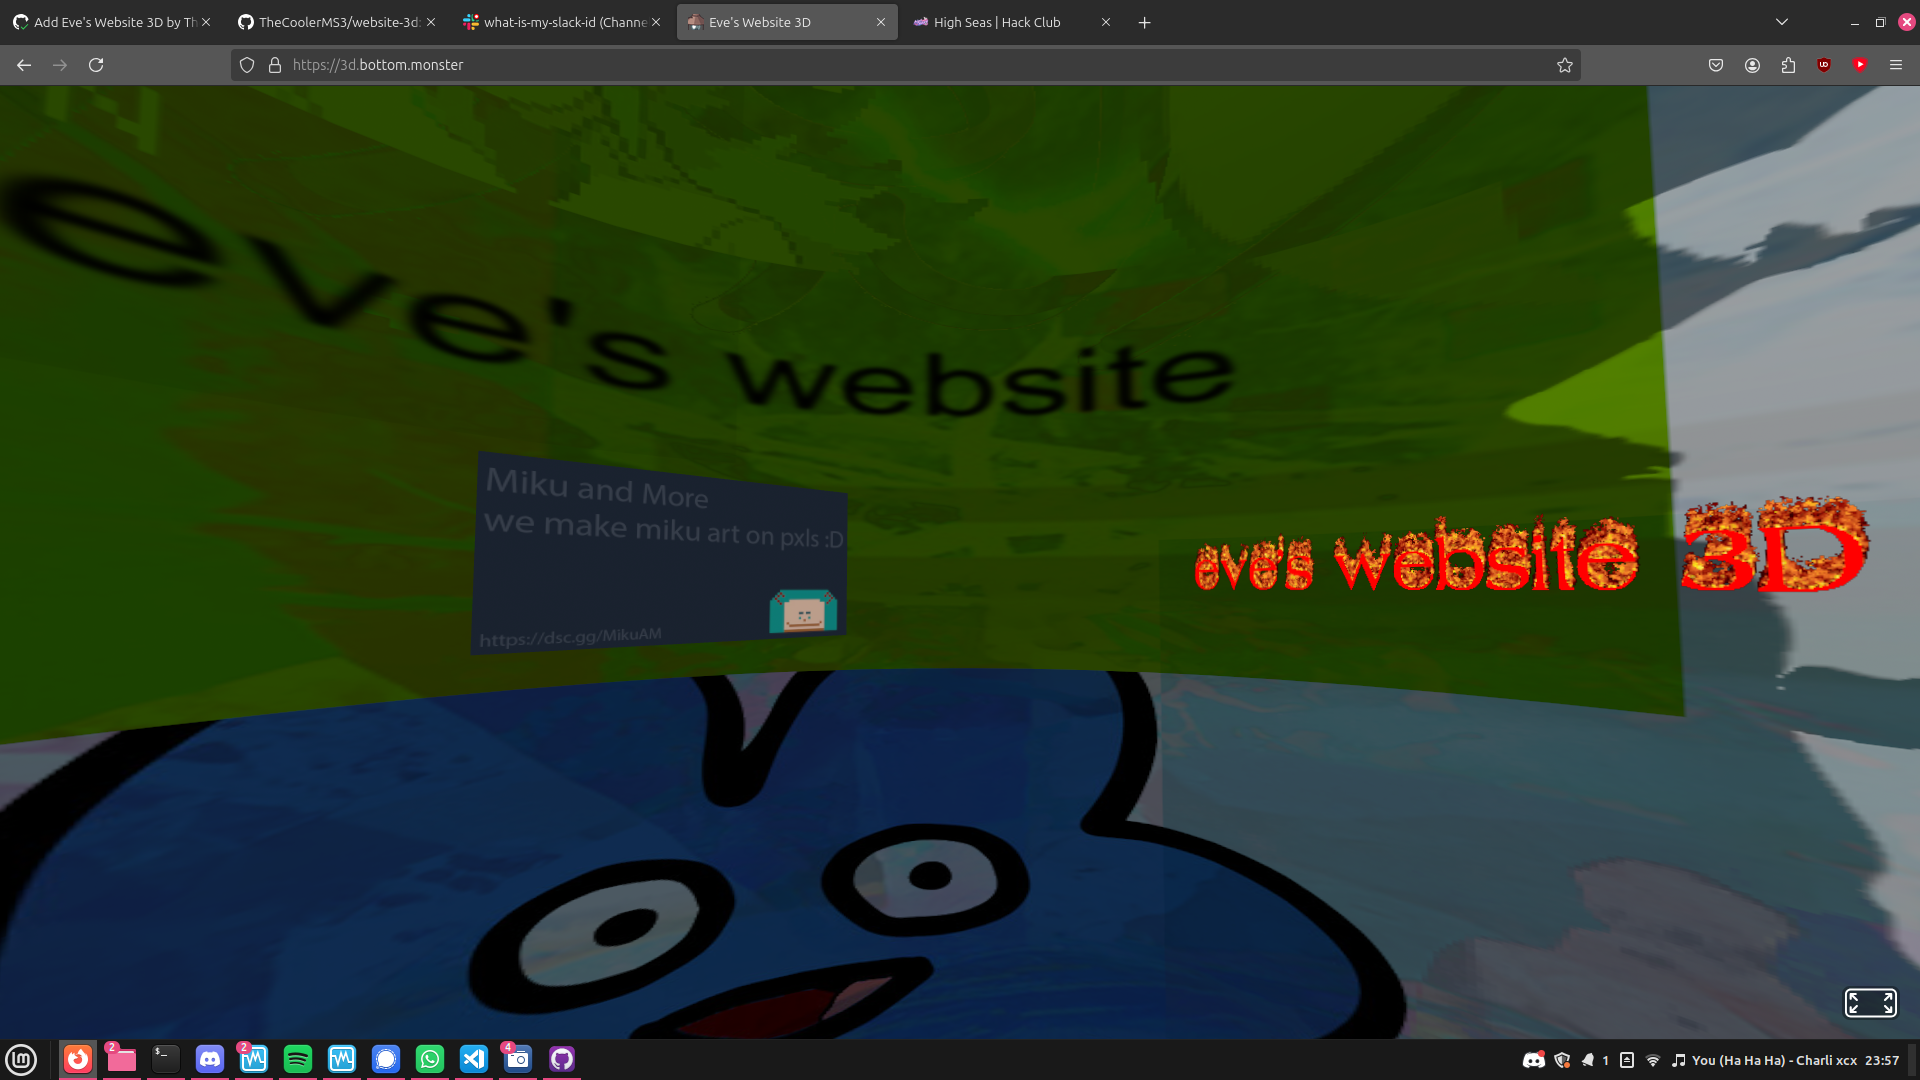Click the GitHub icon in taskbar
Screen dimensions: 1920x1080
coord(562,1058)
